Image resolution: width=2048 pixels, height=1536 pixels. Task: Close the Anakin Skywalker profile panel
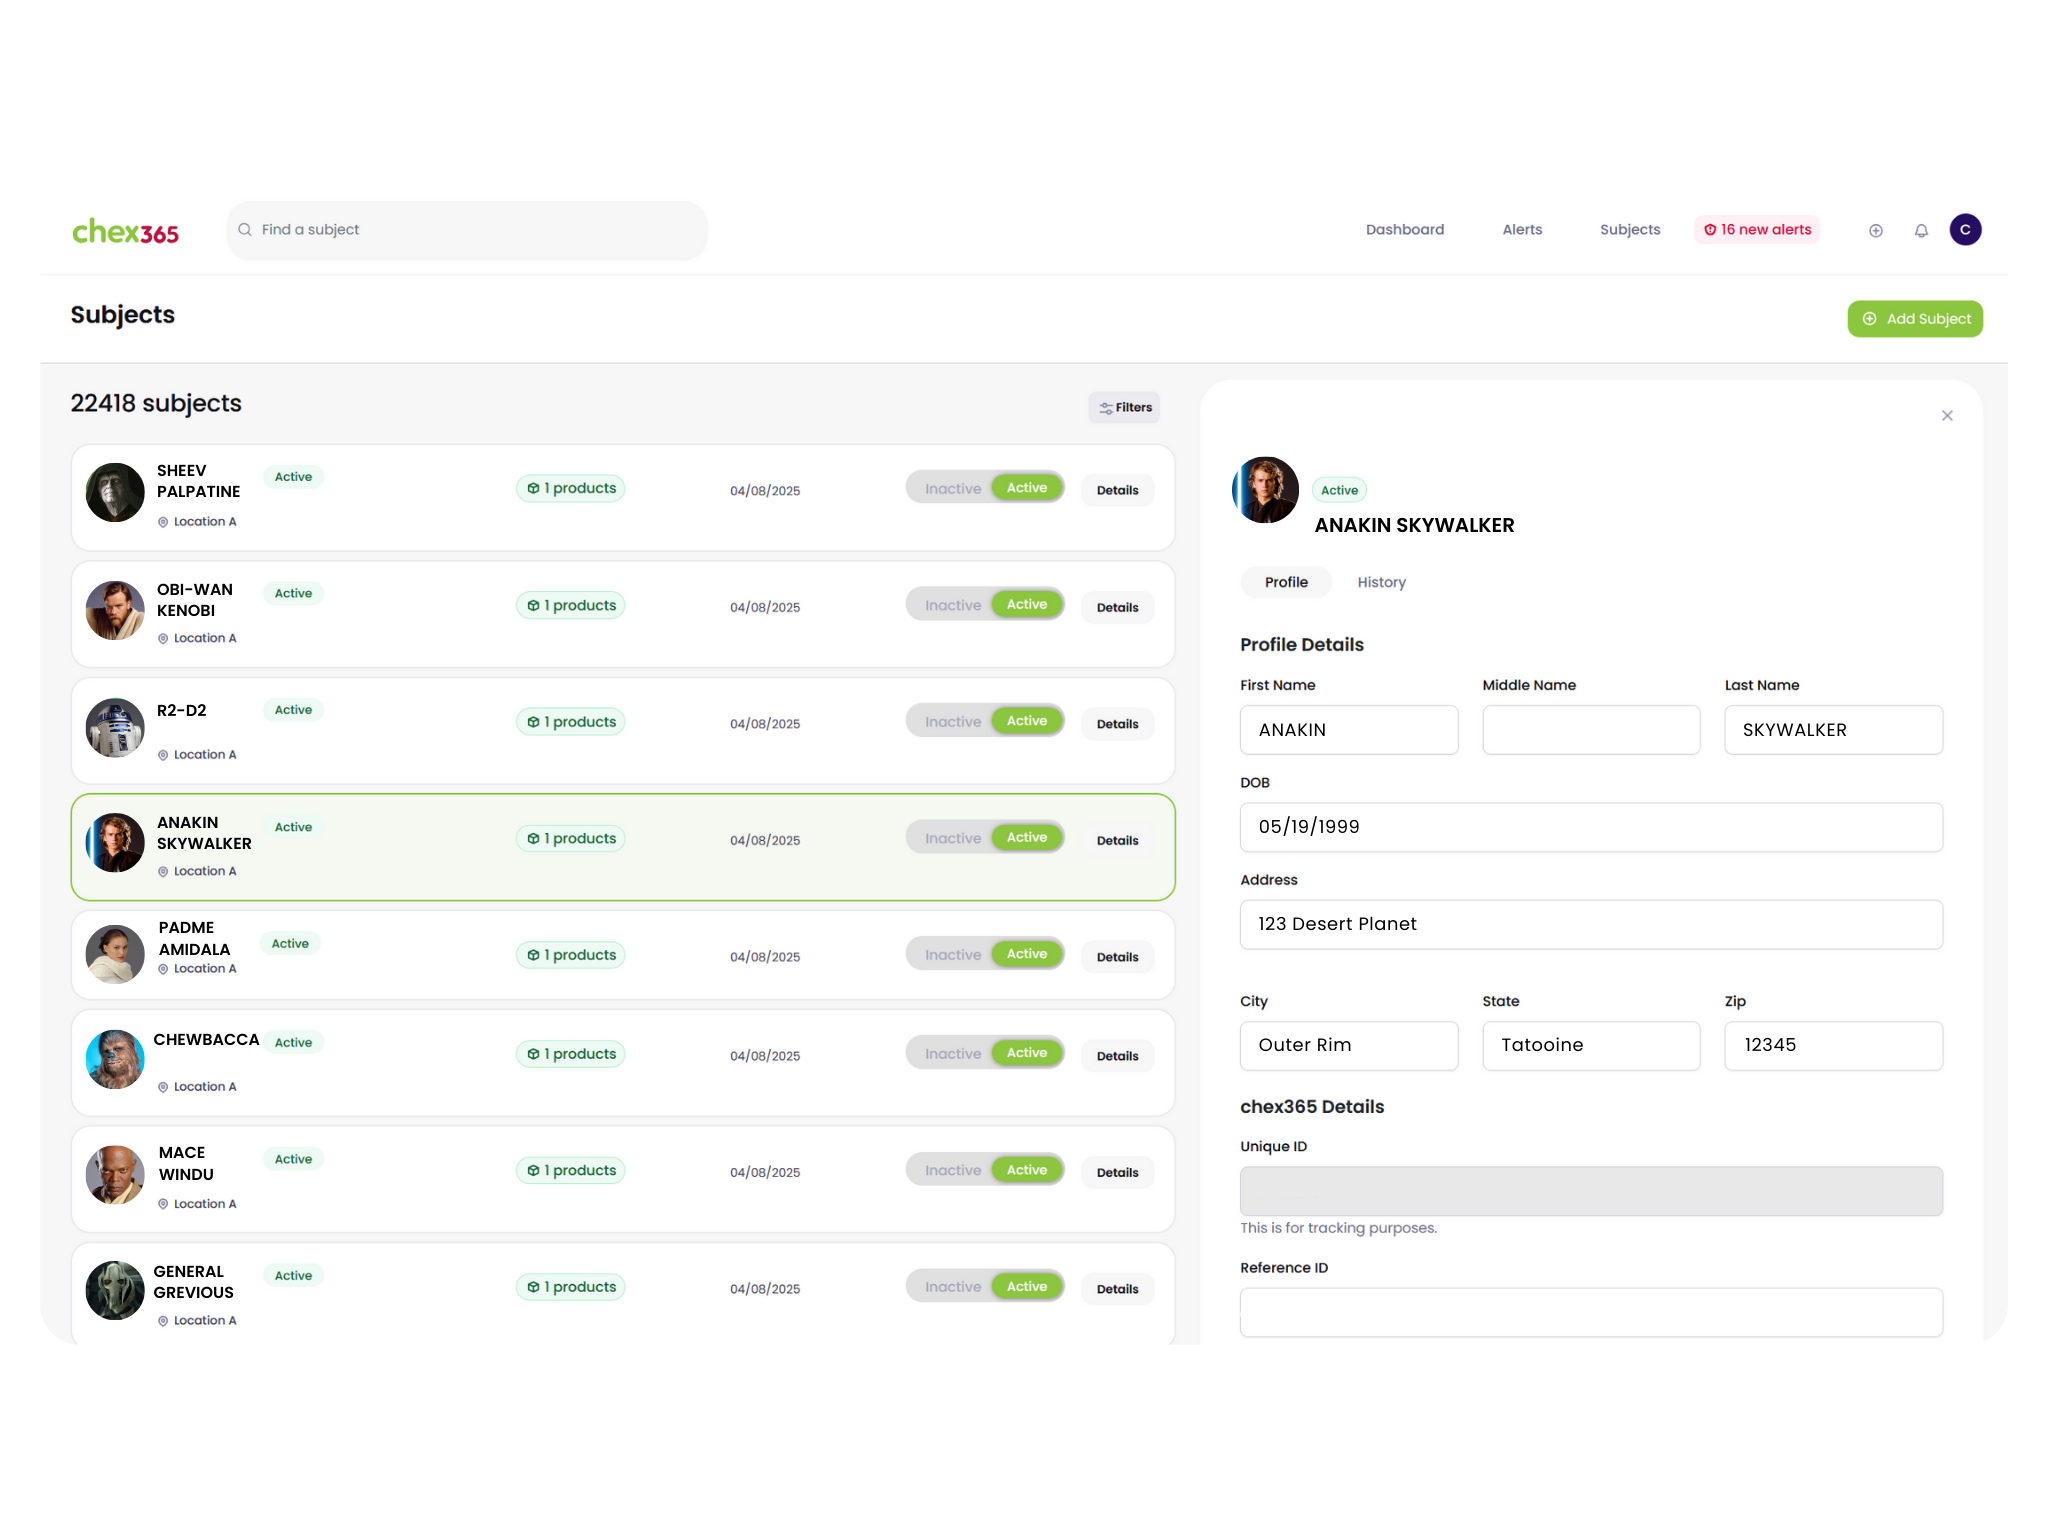[1947, 416]
